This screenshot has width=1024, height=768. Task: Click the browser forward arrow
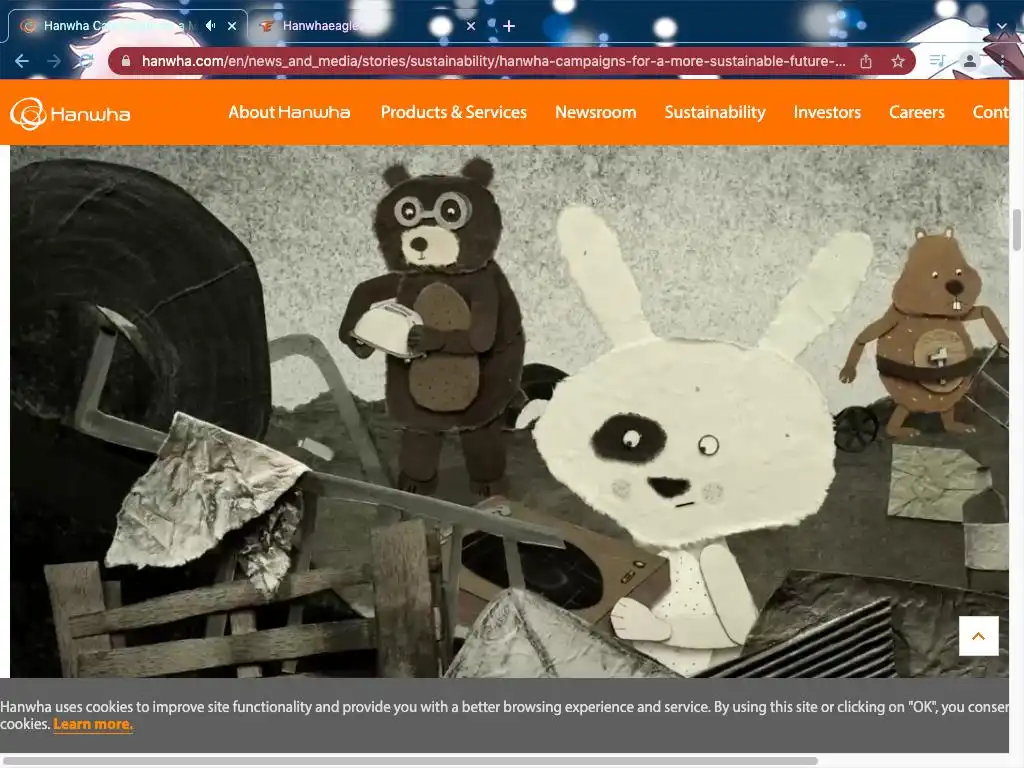54,61
